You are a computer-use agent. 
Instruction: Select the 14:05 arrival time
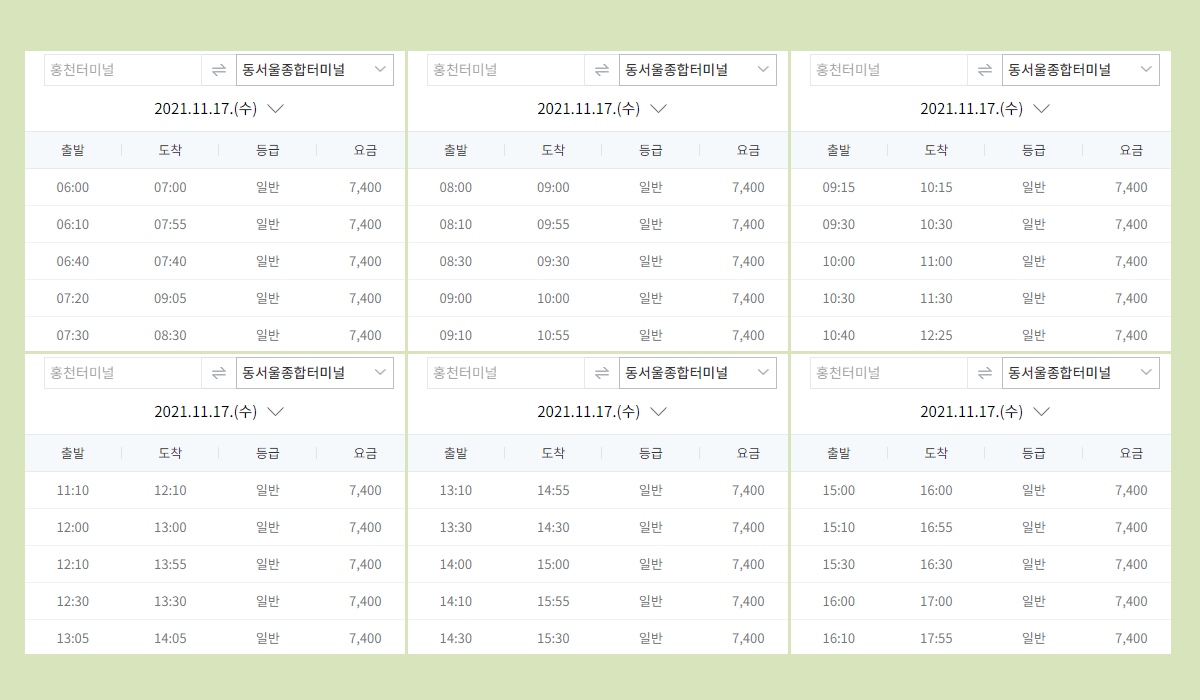click(x=170, y=639)
